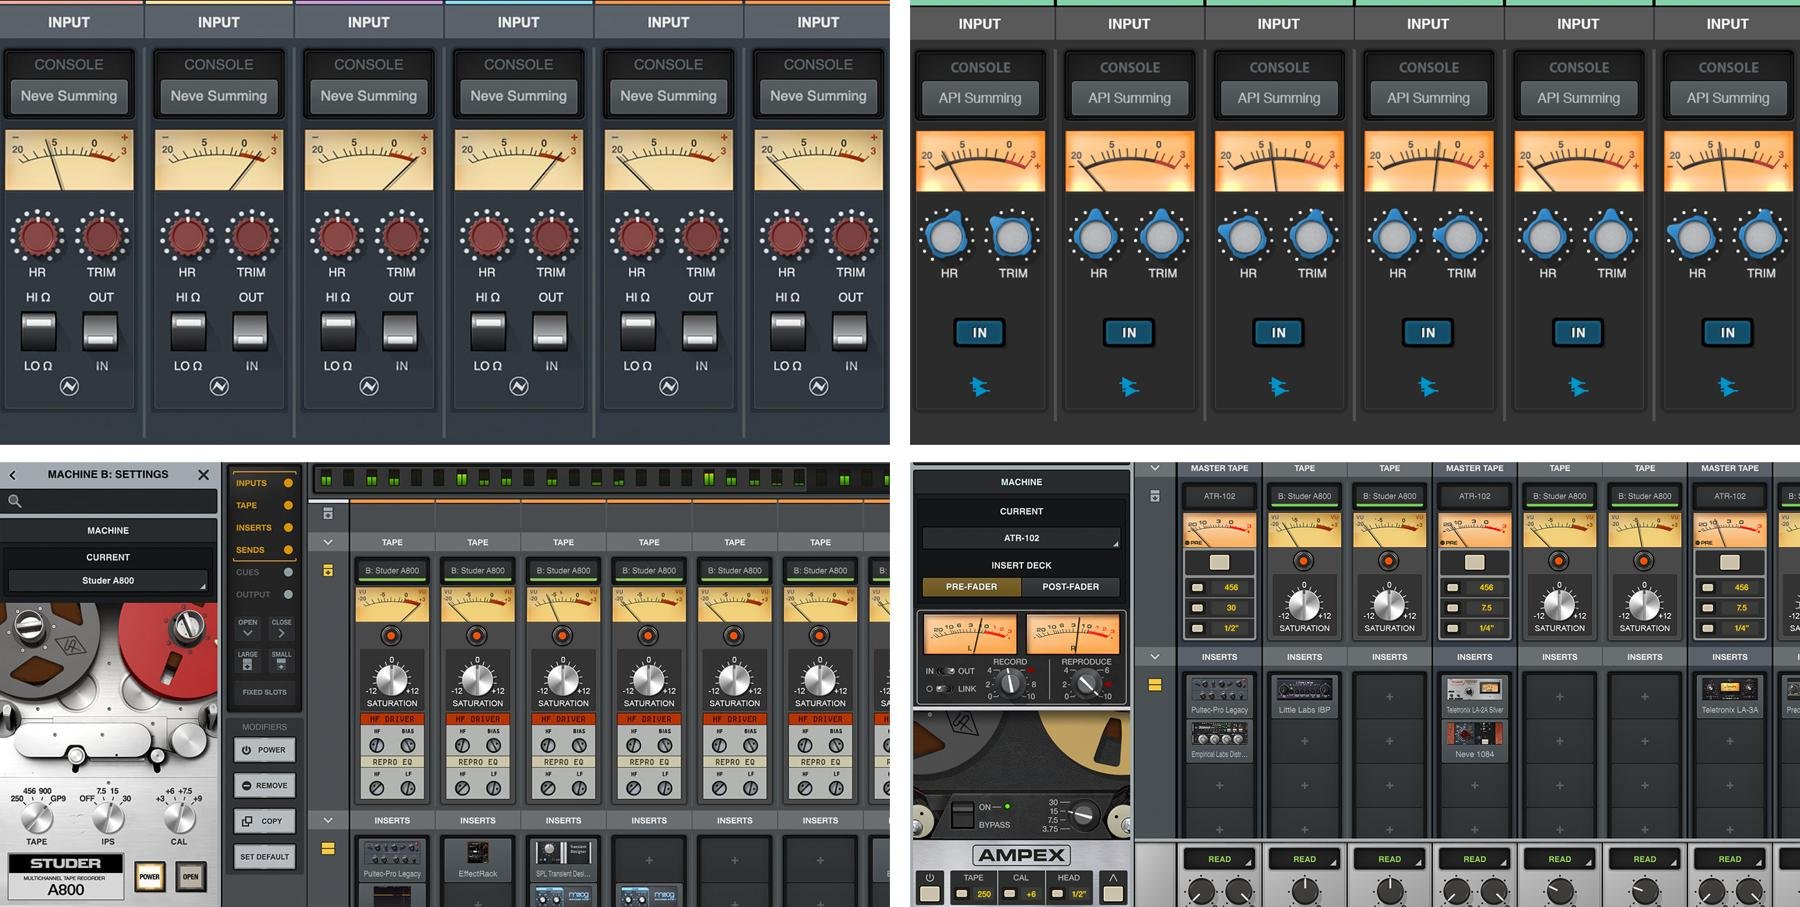
Task: Open the EffectRack insert plugin
Action: tap(478, 858)
